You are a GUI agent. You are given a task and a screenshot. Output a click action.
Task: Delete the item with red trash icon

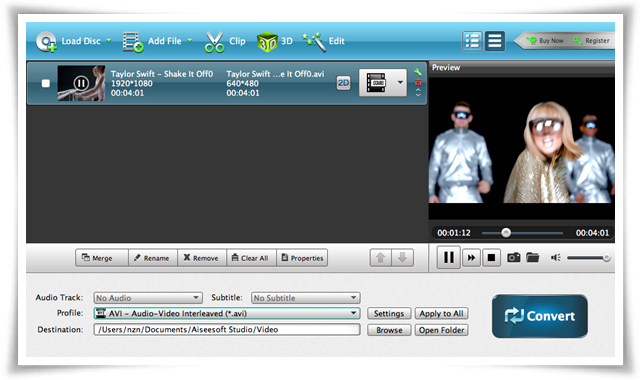click(x=418, y=82)
